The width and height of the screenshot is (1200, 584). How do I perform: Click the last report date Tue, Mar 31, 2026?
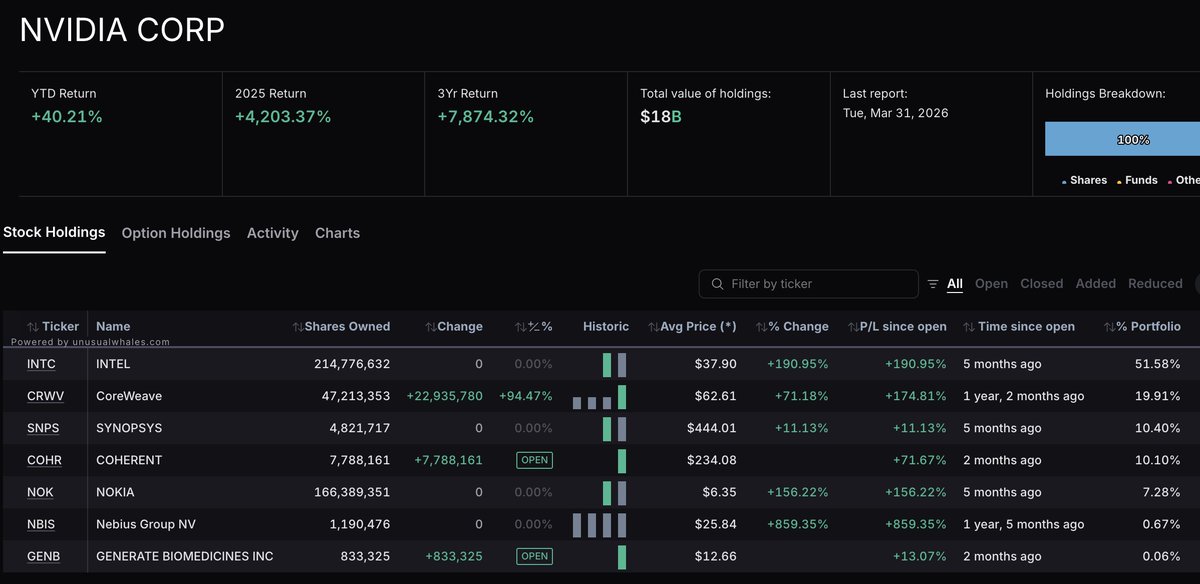(896, 113)
